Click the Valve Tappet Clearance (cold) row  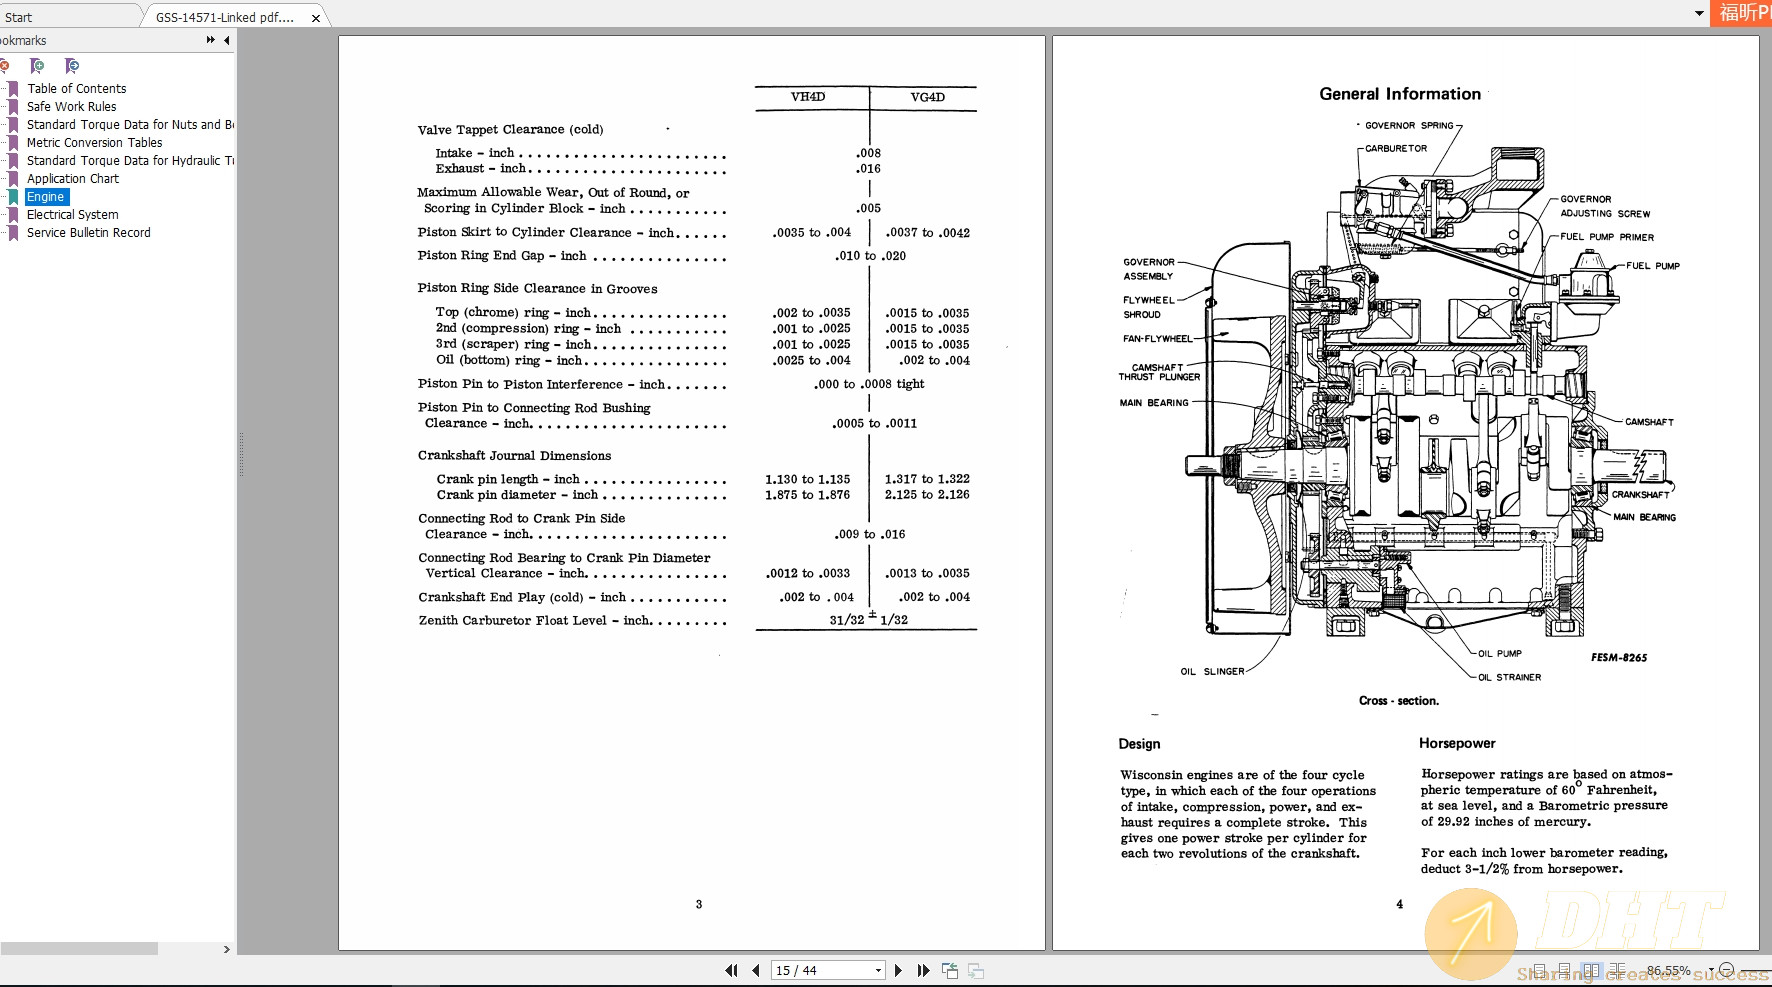tap(510, 130)
